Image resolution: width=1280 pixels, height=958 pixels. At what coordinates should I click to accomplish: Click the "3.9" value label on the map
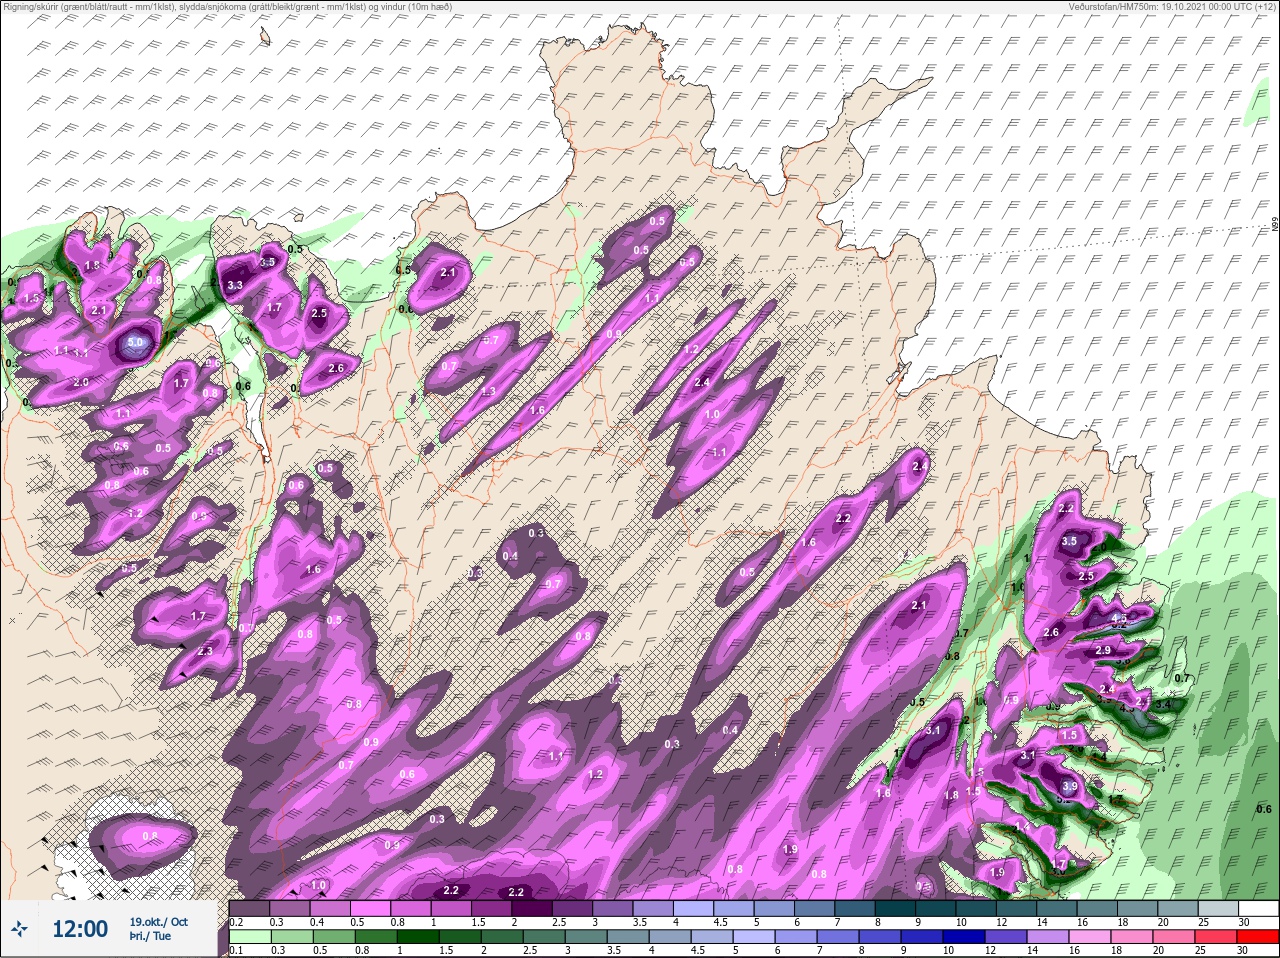coord(1070,787)
